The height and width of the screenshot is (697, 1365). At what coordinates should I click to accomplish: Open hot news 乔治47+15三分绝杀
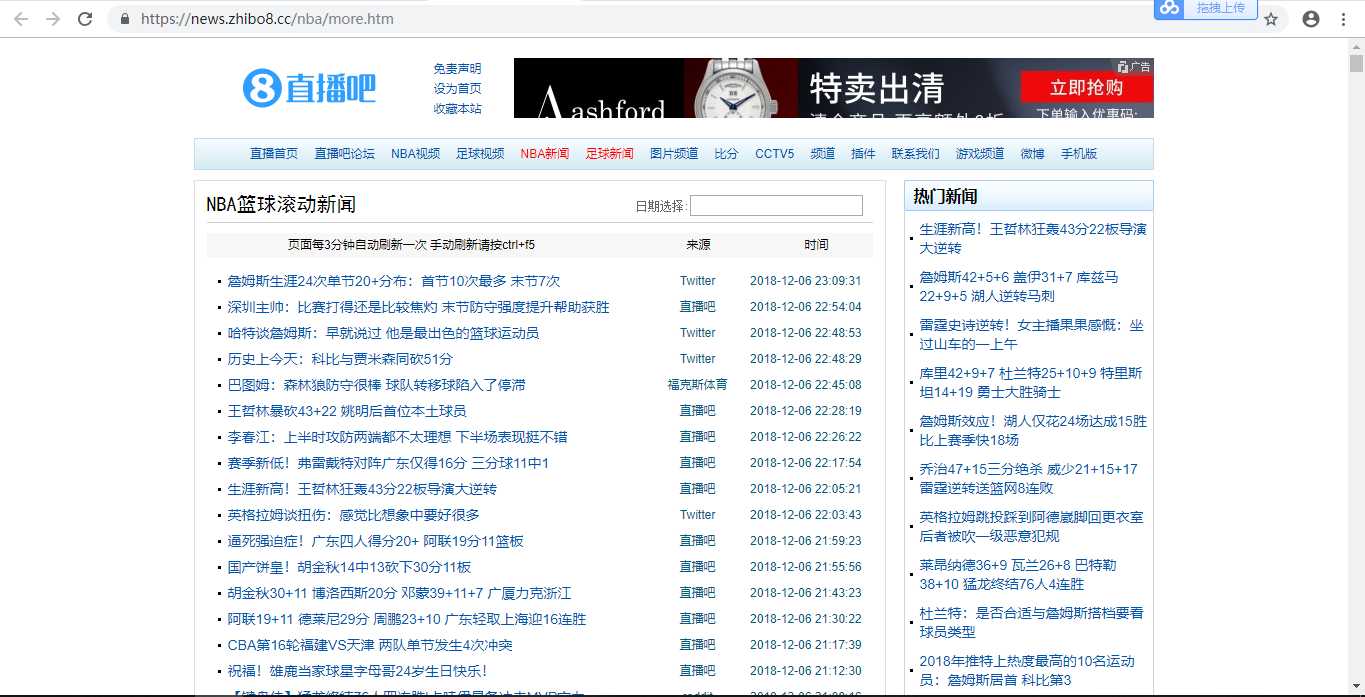pos(1029,478)
